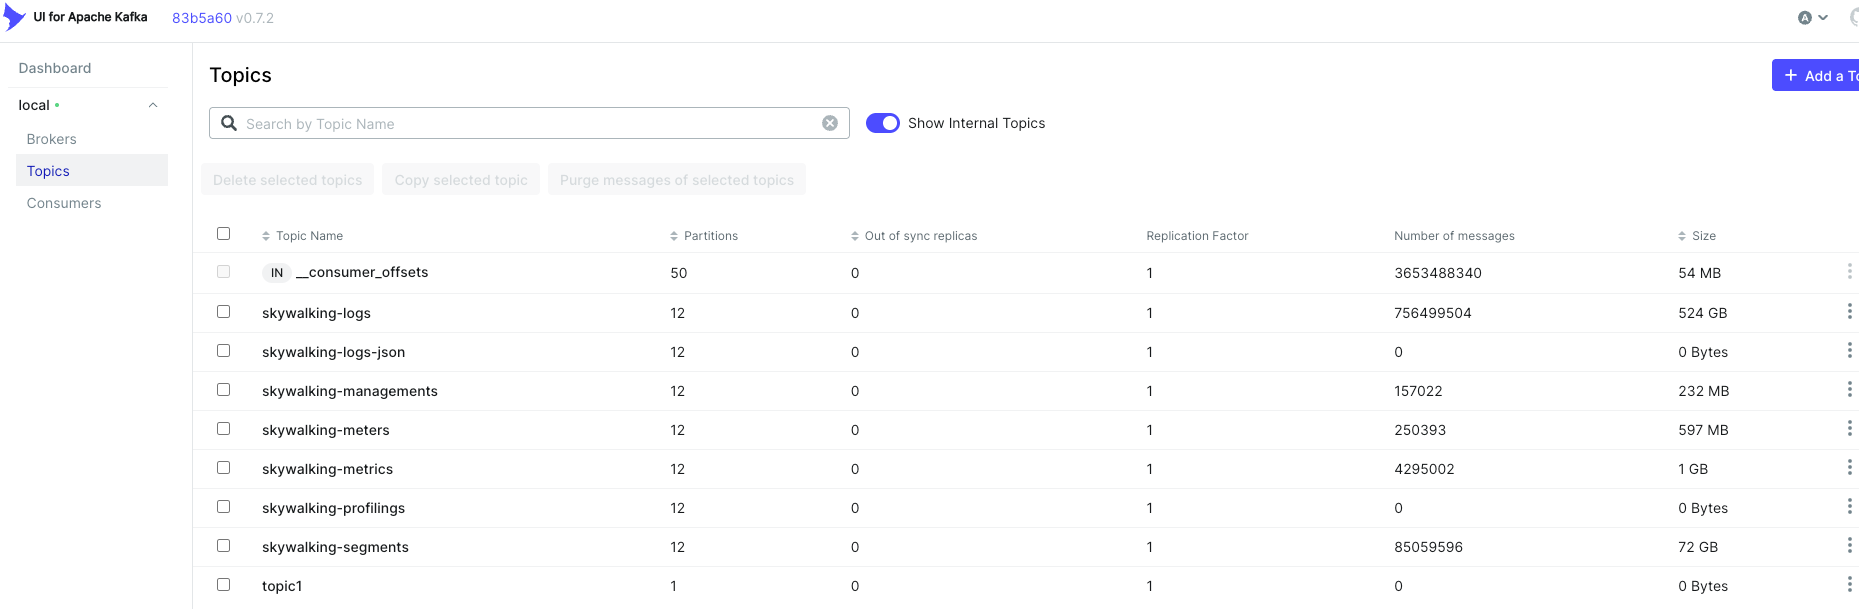Sort by Topic Name column
This screenshot has height=609, width=1859.
point(302,236)
